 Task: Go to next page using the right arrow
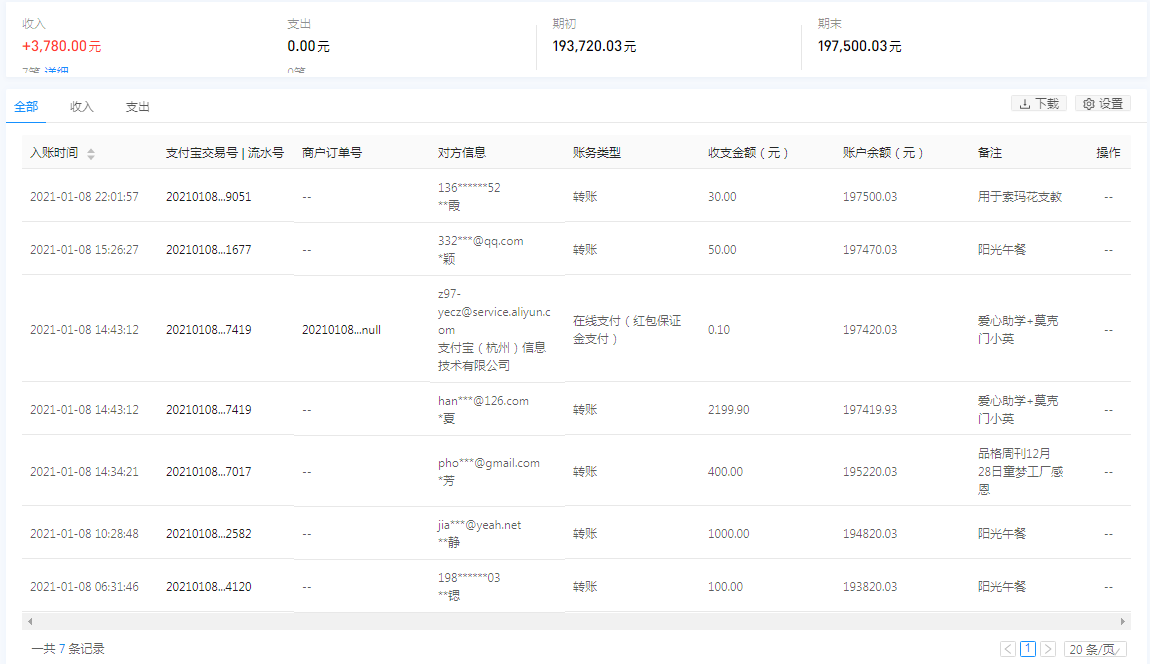1048,649
